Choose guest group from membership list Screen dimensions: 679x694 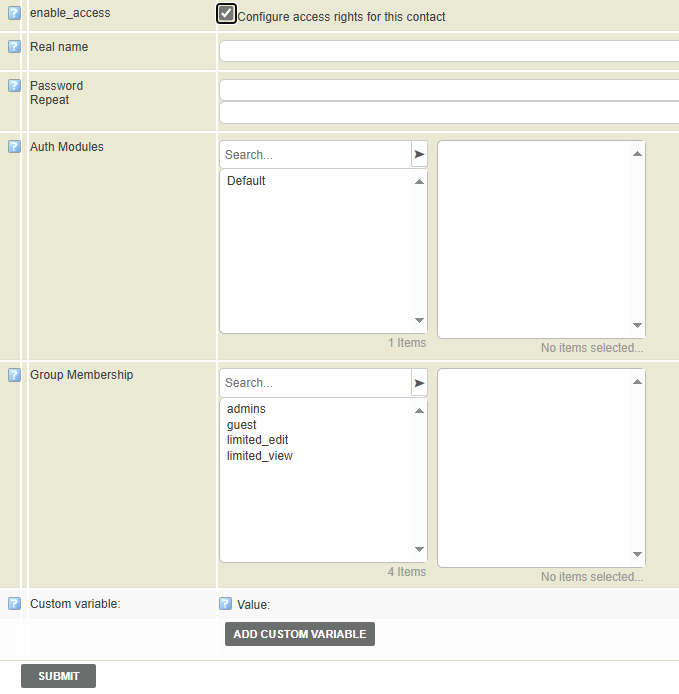(242, 425)
